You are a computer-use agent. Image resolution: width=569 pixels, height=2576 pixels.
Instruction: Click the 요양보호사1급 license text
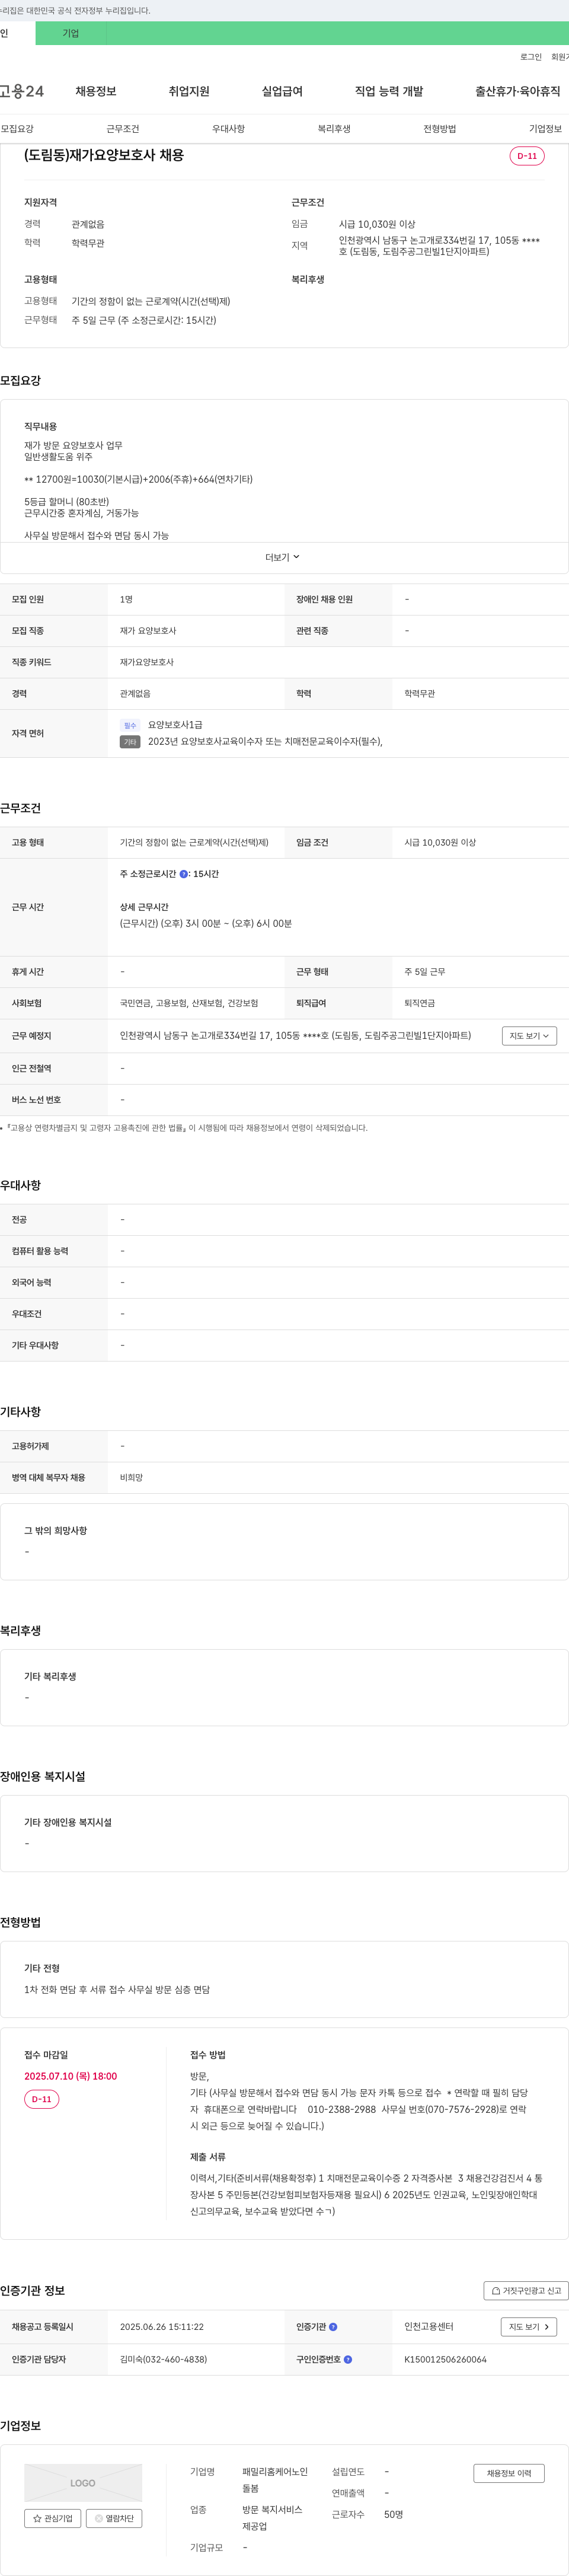[x=175, y=725]
